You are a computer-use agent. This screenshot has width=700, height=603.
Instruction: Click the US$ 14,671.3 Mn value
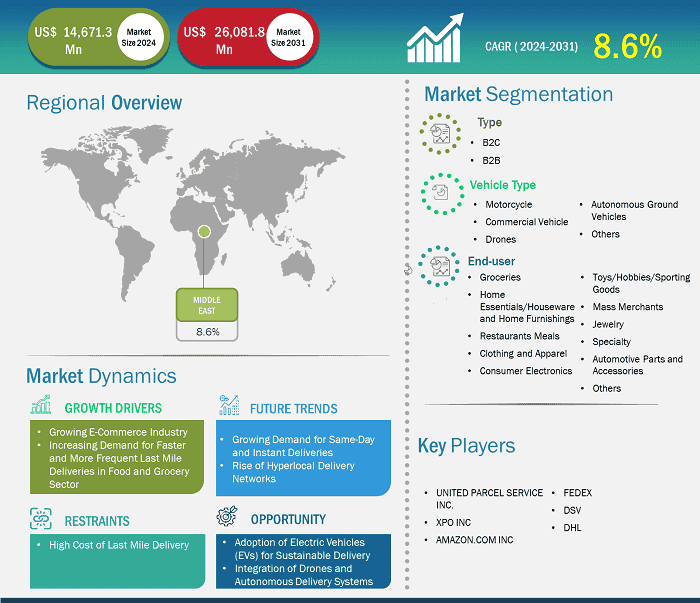point(73,40)
